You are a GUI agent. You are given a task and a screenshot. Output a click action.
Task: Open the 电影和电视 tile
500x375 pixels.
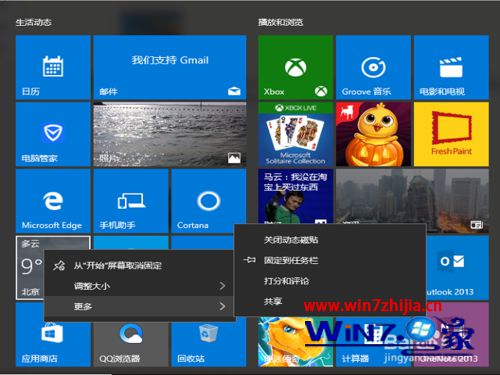451,67
